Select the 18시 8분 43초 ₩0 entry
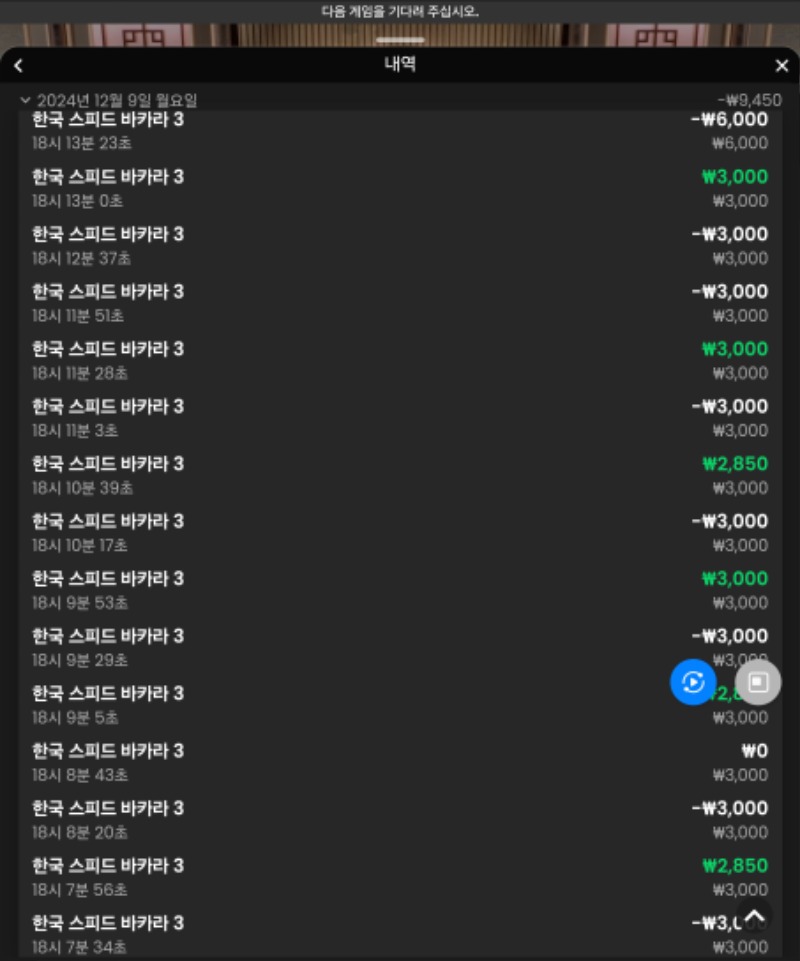This screenshot has height=961, width=800. point(400,762)
